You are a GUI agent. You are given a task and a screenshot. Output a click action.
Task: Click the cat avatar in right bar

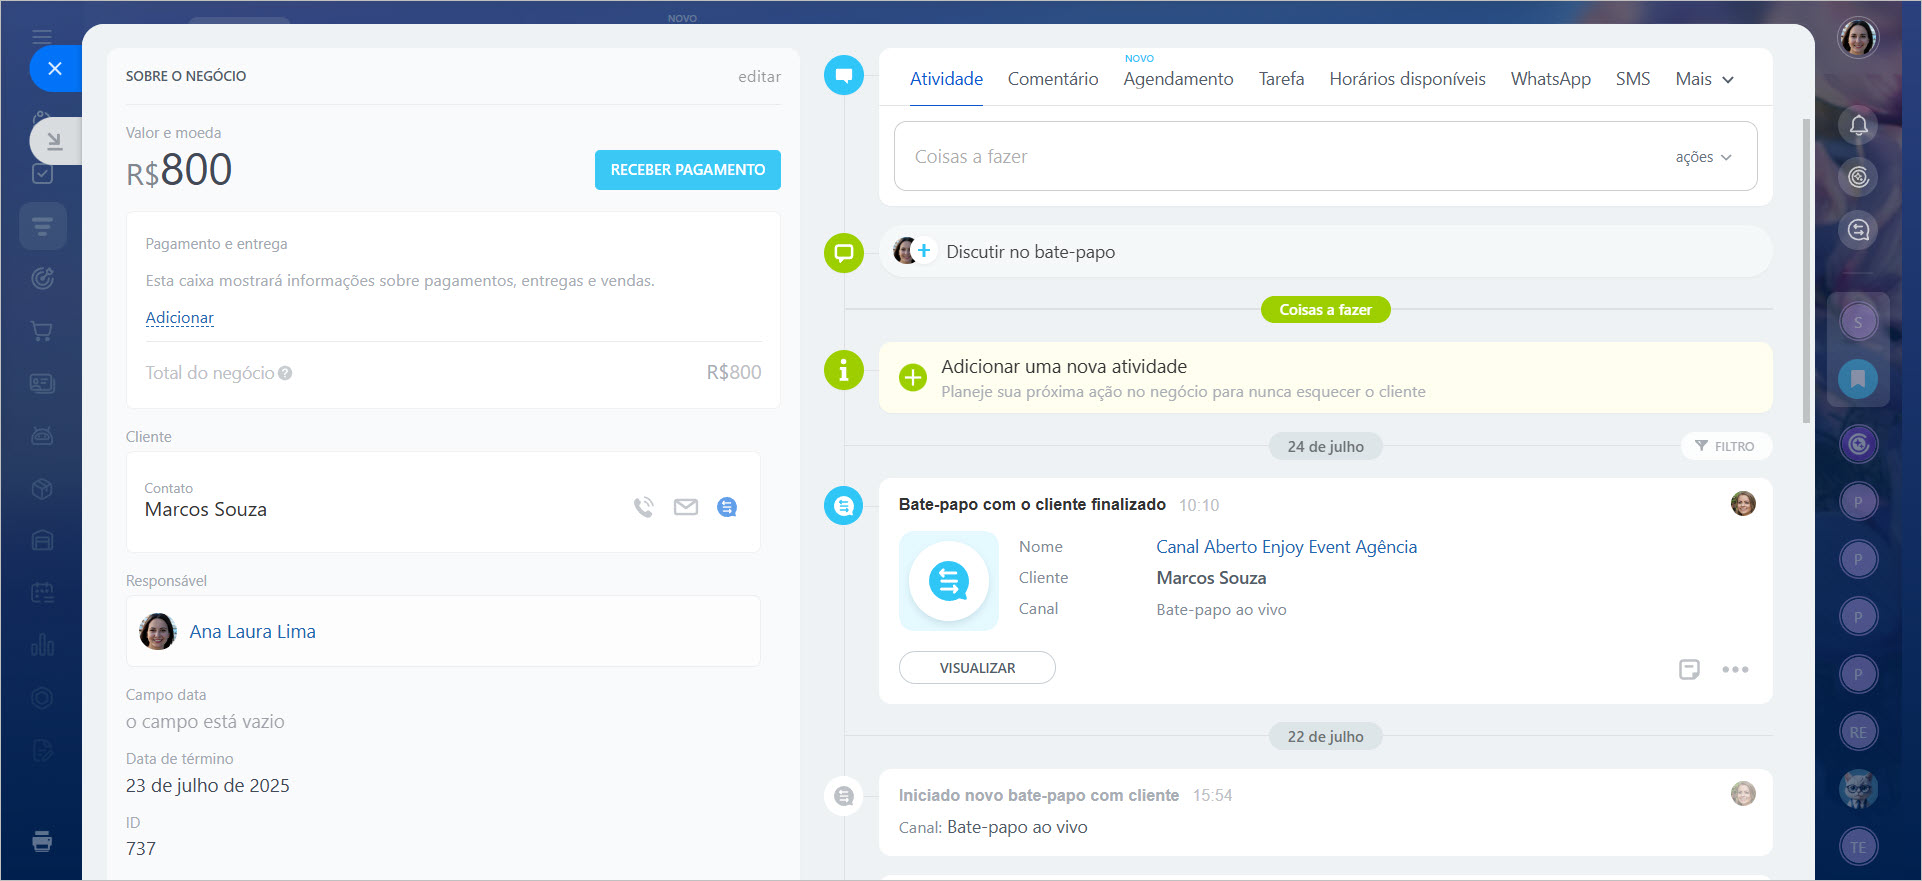tap(1858, 789)
